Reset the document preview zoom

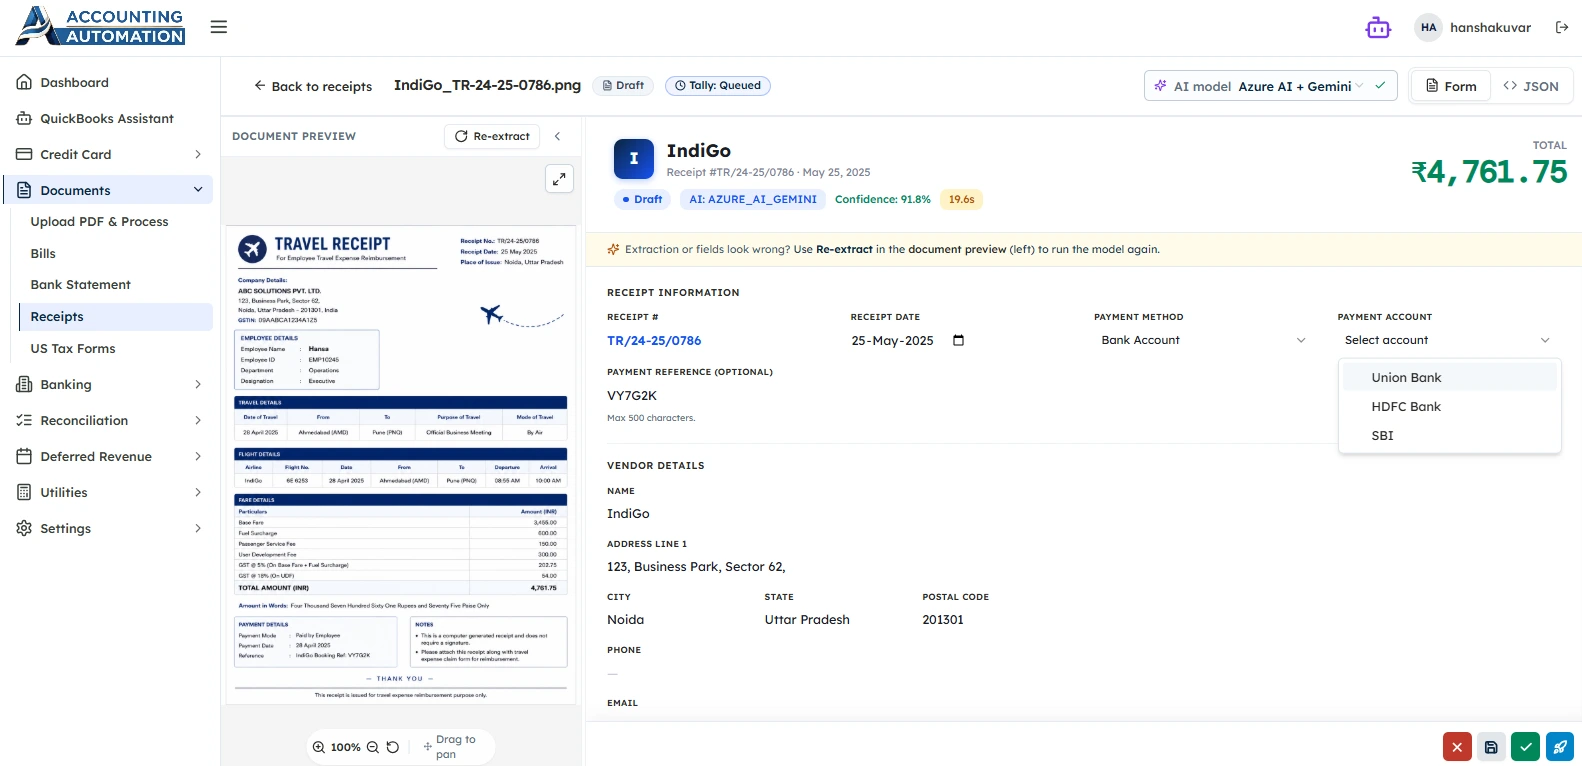(393, 747)
